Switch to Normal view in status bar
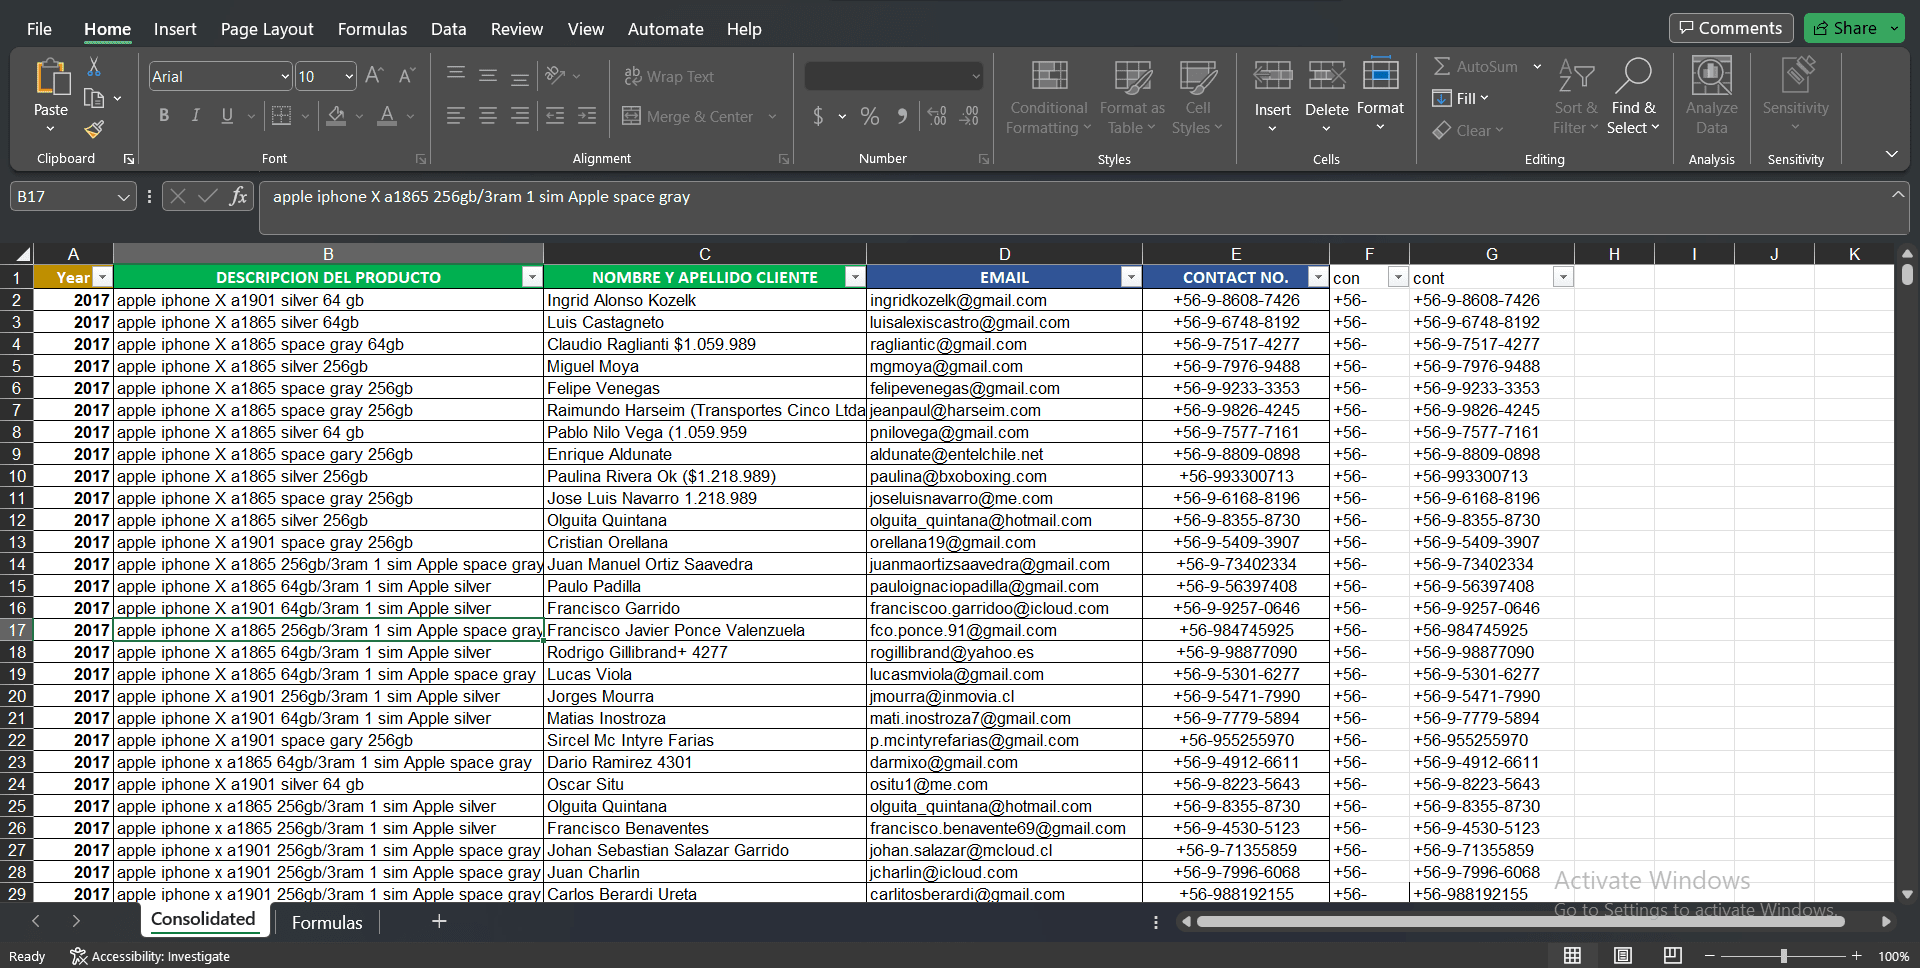The height and width of the screenshot is (968, 1920). (1572, 955)
